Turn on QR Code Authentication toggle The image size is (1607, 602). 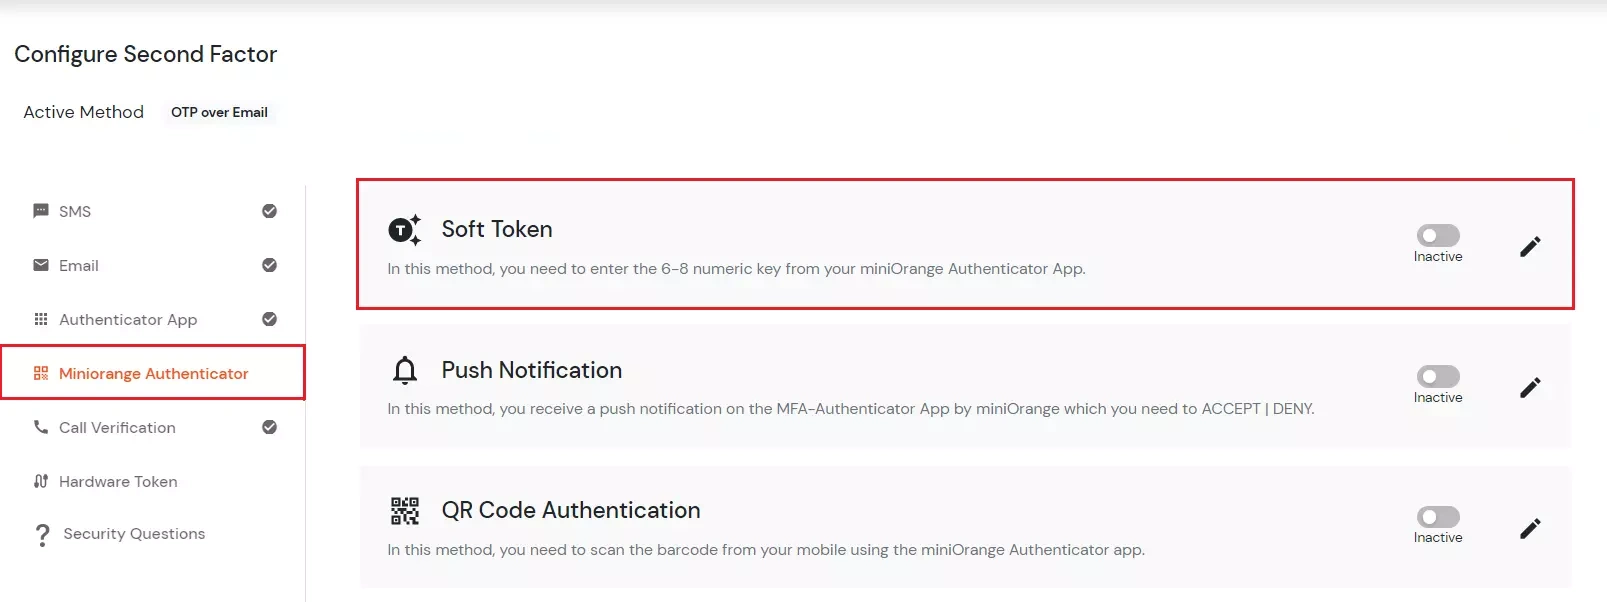(x=1438, y=518)
